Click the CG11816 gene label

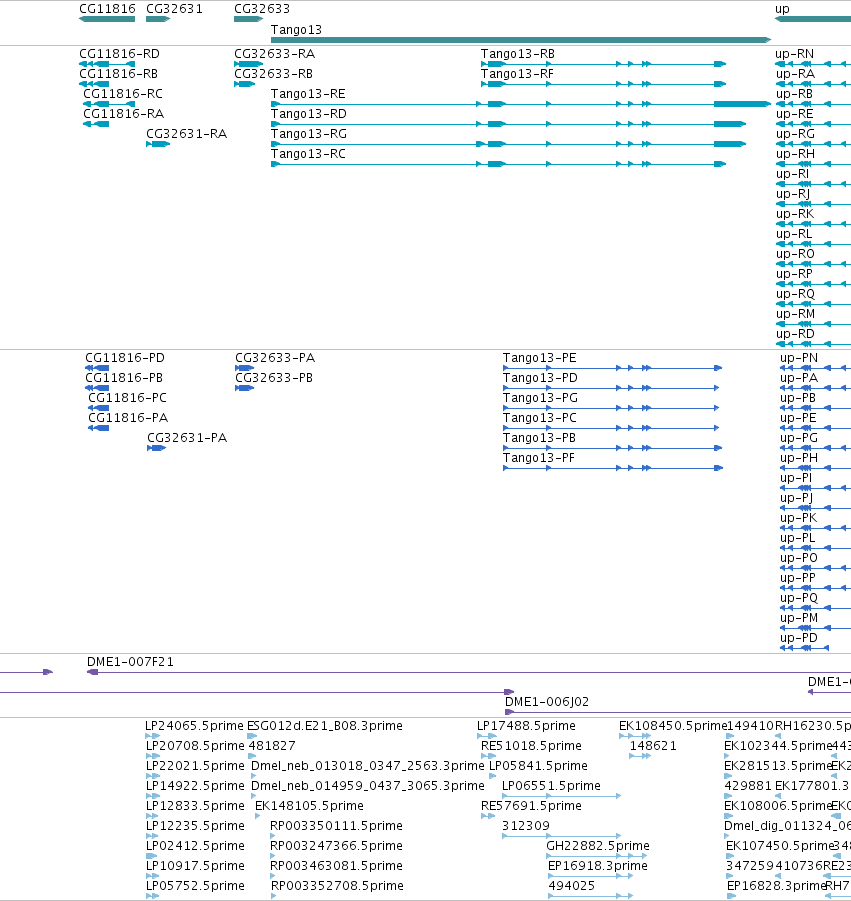pos(107,9)
